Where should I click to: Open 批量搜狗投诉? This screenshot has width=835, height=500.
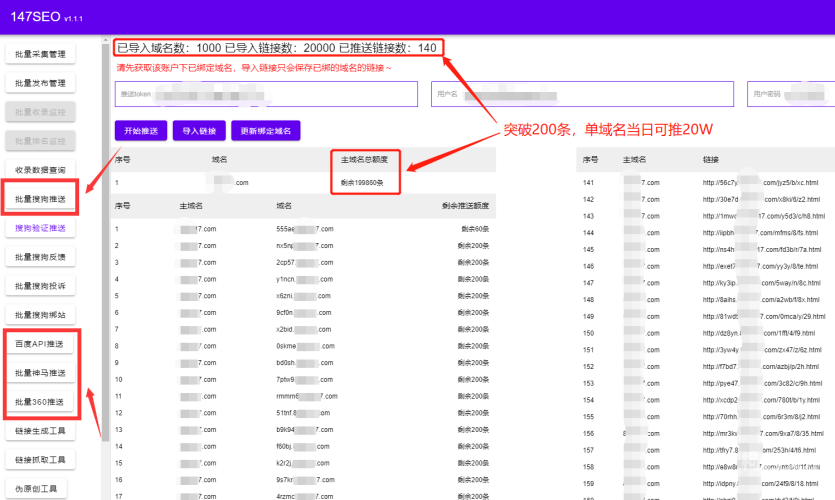click(x=40, y=286)
